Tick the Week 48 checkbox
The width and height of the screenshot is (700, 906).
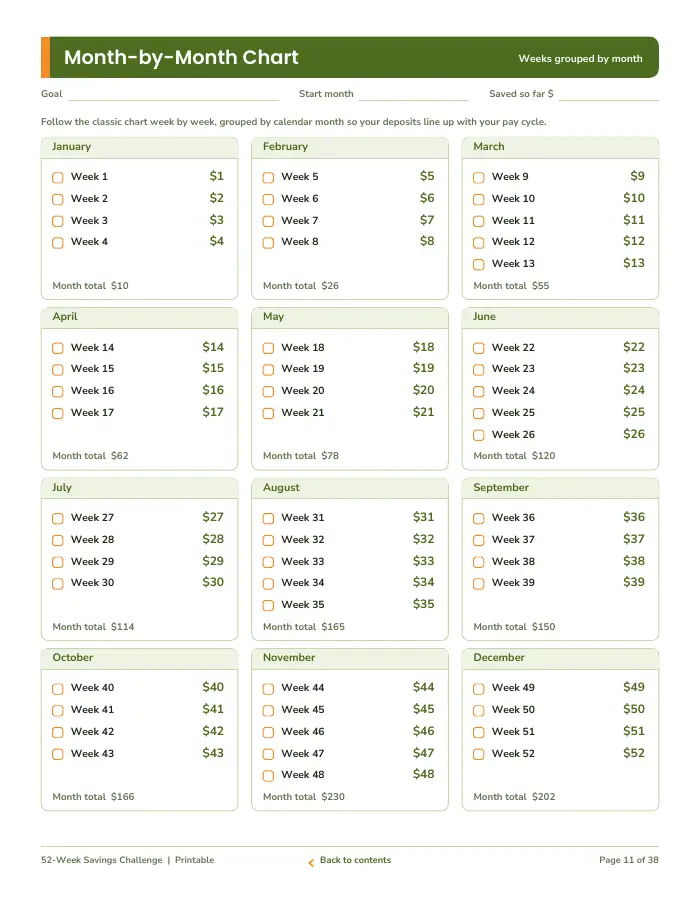[x=268, y=775]
